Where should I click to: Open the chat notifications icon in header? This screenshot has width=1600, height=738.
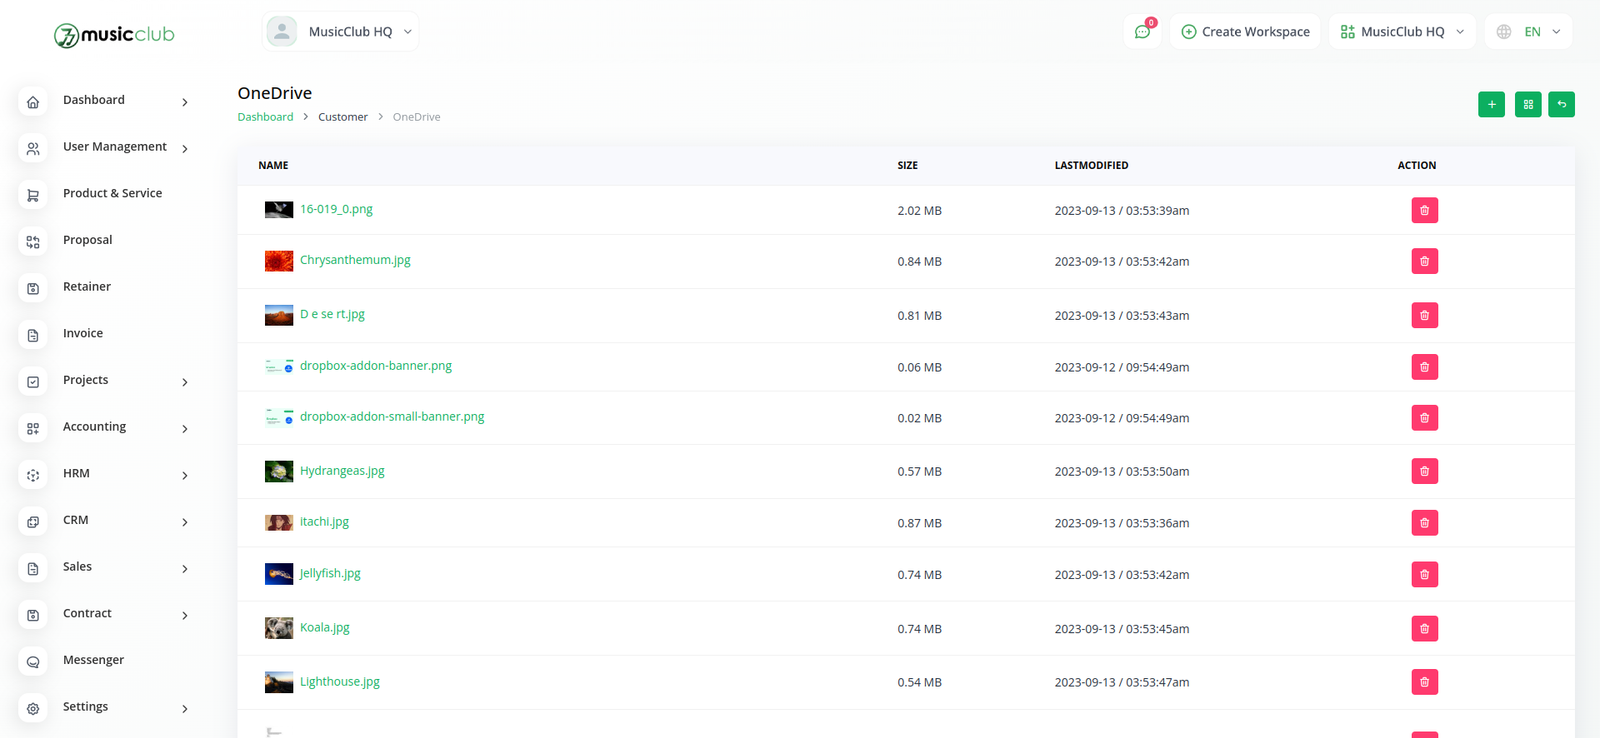[x=1142, y=32]
